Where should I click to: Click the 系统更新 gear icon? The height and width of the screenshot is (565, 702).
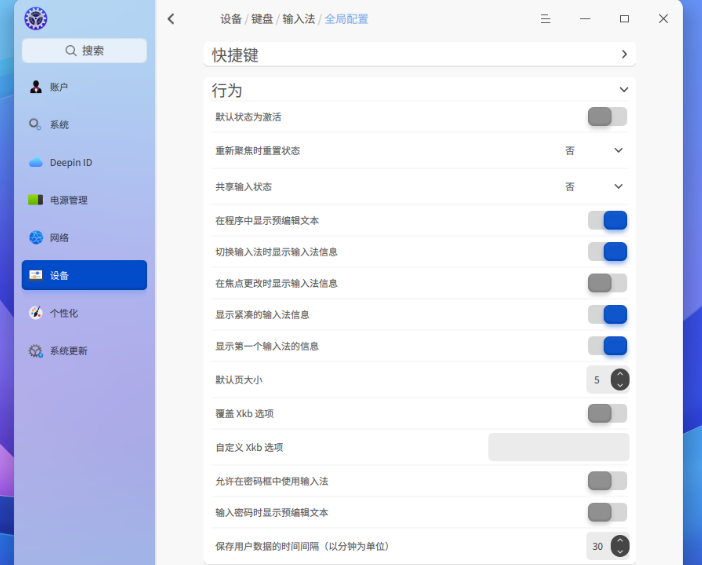[x=36, y=351]
